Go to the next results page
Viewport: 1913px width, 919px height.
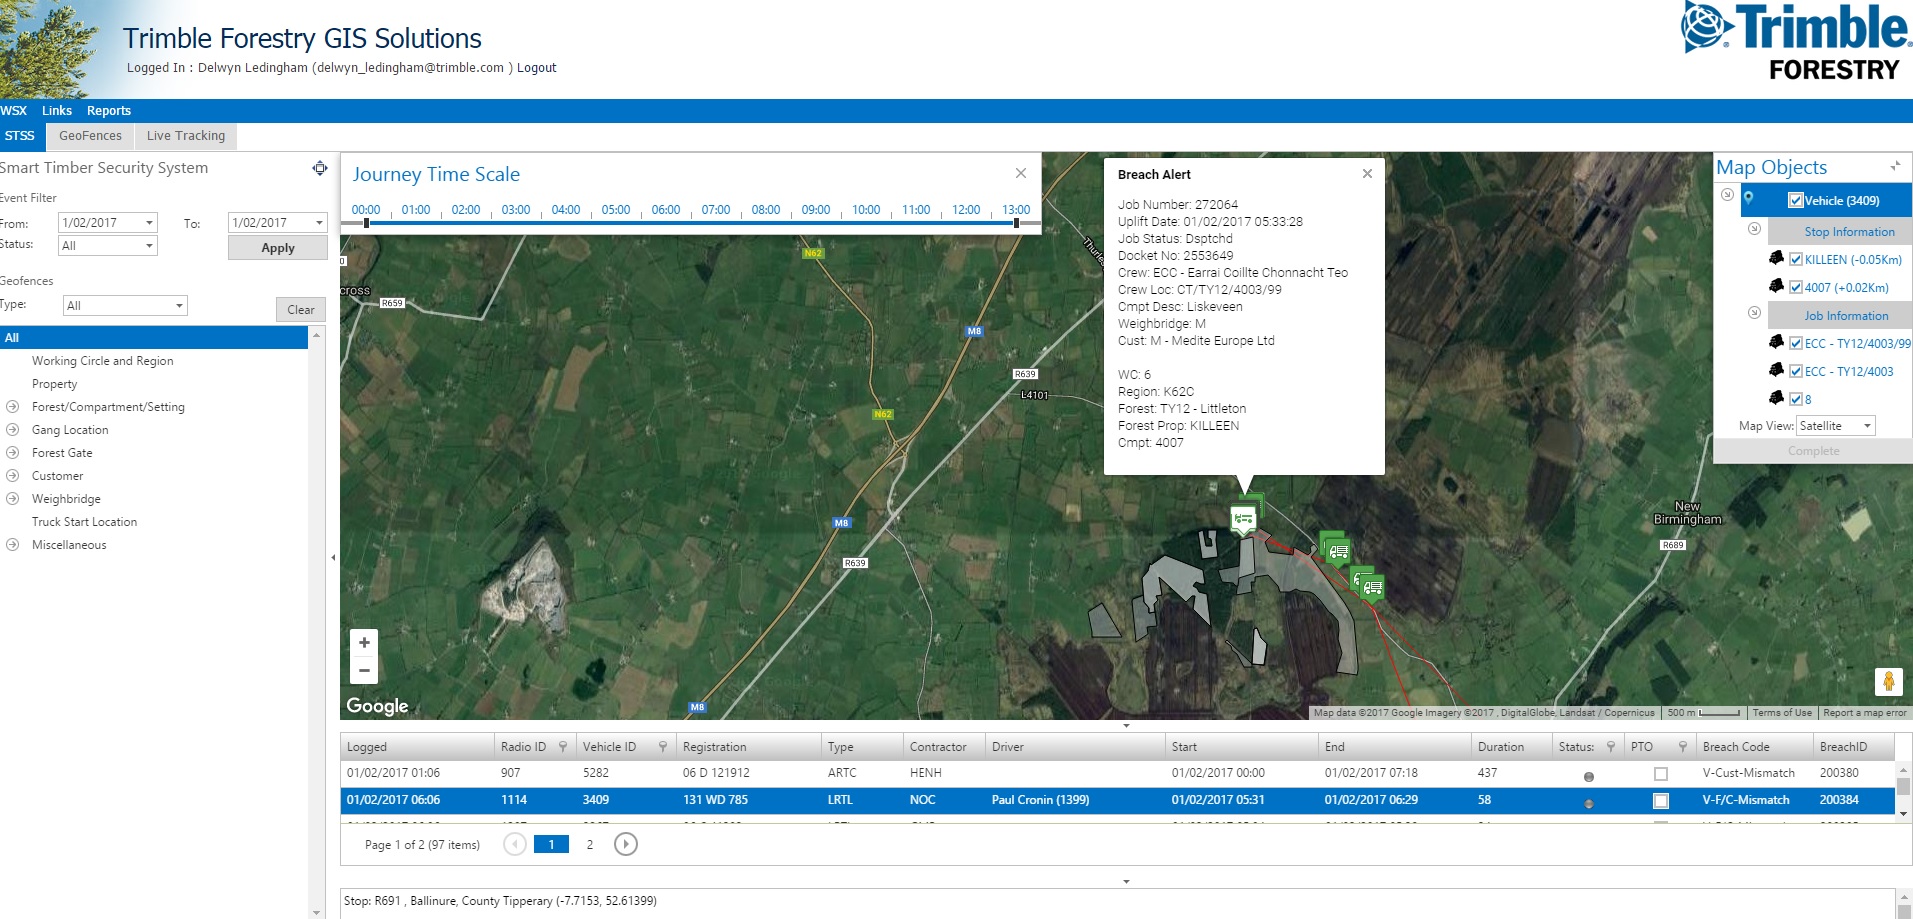[x=626, y=844]
